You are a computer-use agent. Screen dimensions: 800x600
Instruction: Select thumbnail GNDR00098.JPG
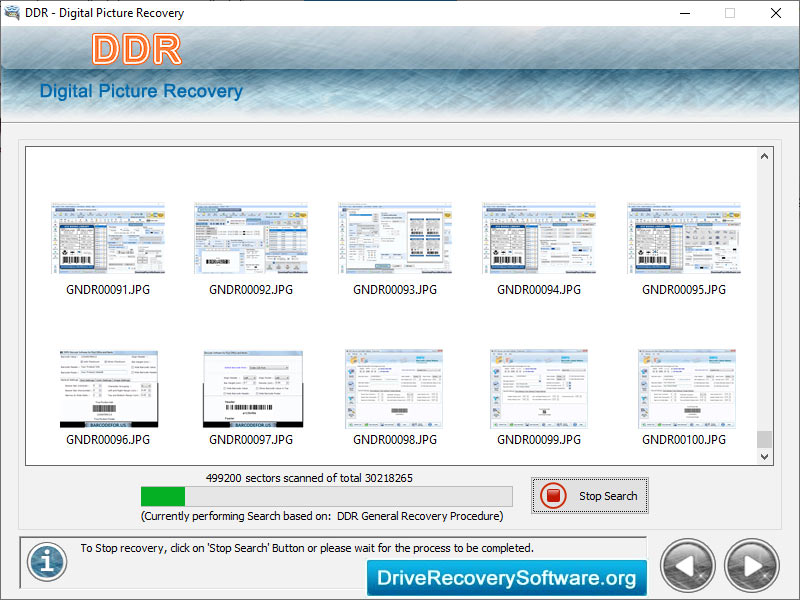coord(394,389)
